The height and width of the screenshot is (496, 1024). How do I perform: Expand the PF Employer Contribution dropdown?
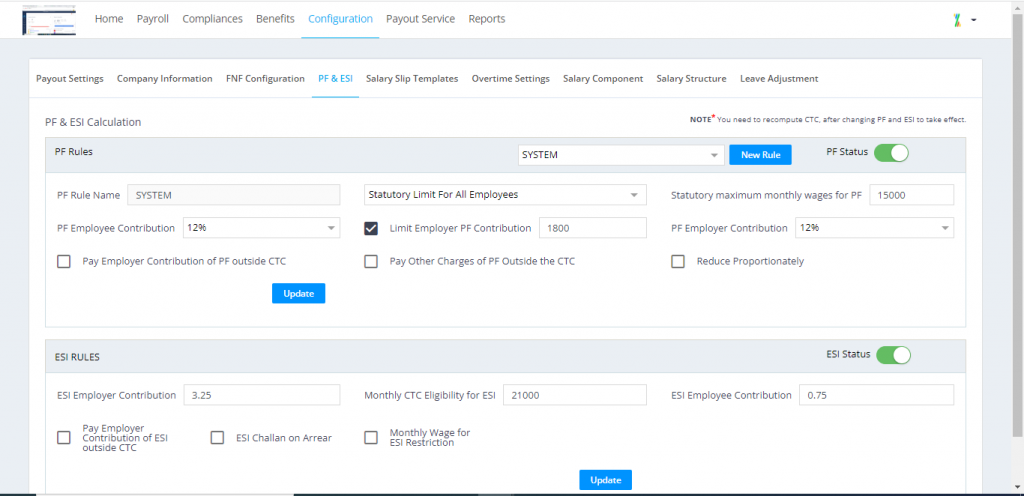click(874, 228)
